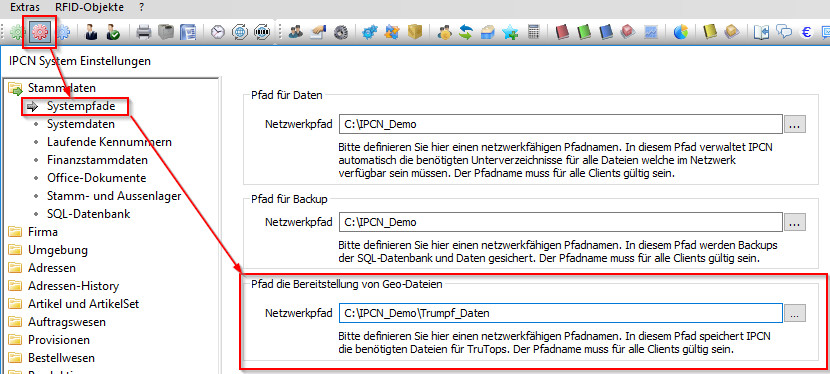The image size is (830, 374).
Task: Click the user with green checkmark icon
Action: pos(113,32)
